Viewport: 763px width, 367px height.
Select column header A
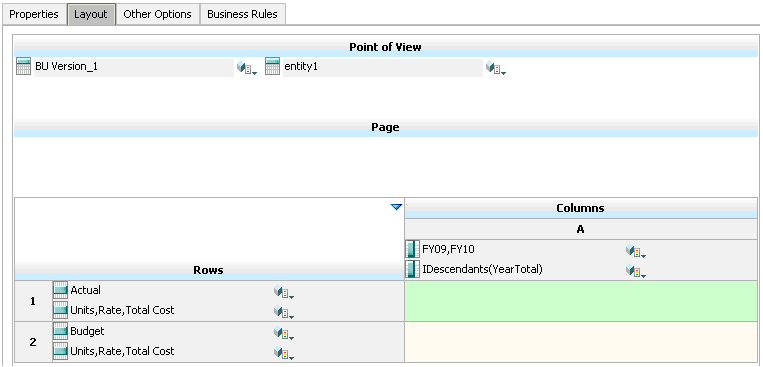[x=581, y=229]
